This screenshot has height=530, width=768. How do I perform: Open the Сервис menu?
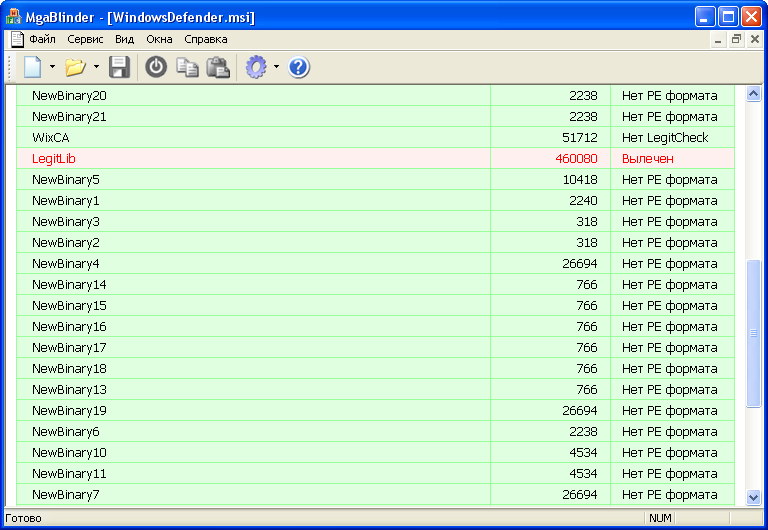point(86,40)
